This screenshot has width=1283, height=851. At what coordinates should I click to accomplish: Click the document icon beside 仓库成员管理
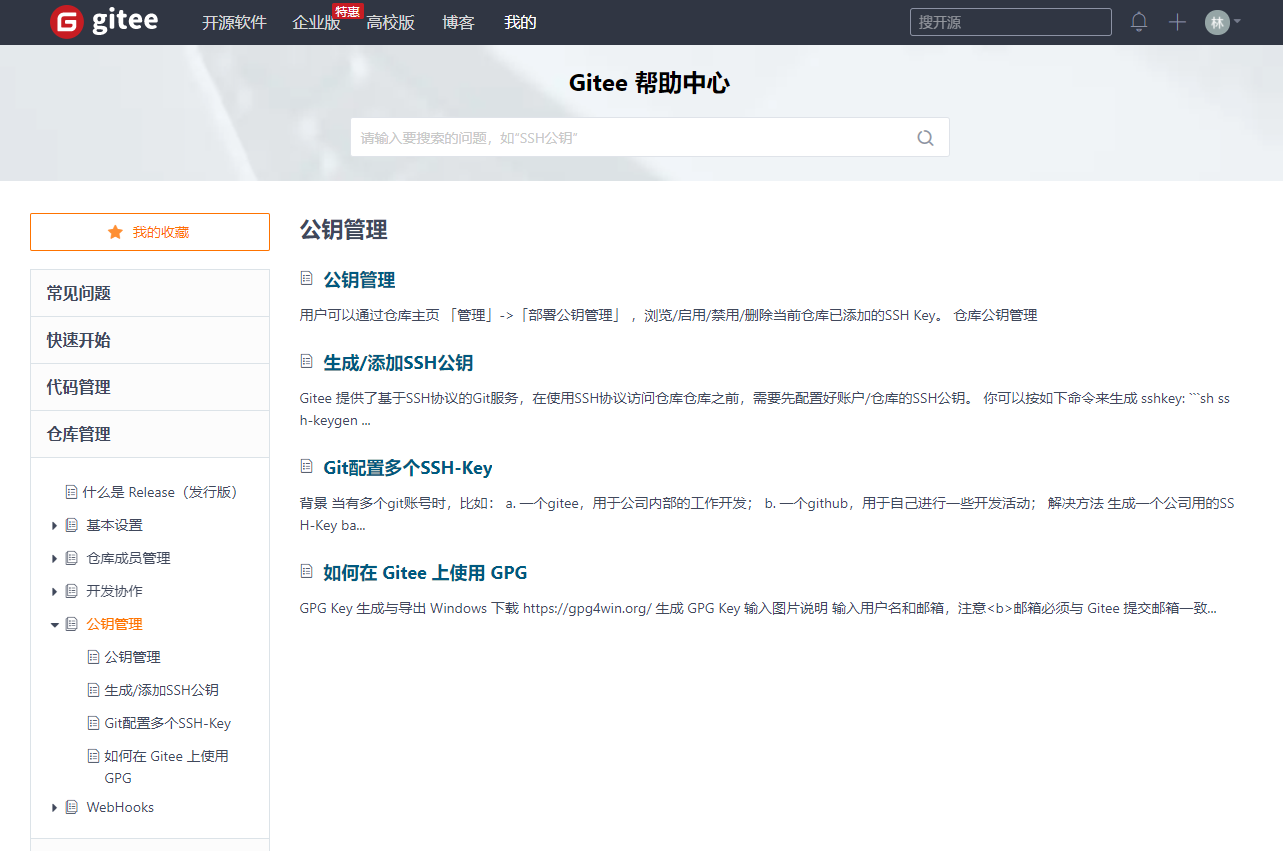pos(71,558)
